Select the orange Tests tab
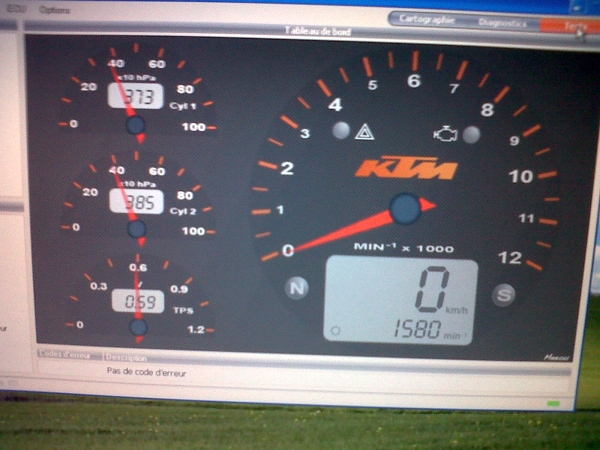 (x=570, y=26)
